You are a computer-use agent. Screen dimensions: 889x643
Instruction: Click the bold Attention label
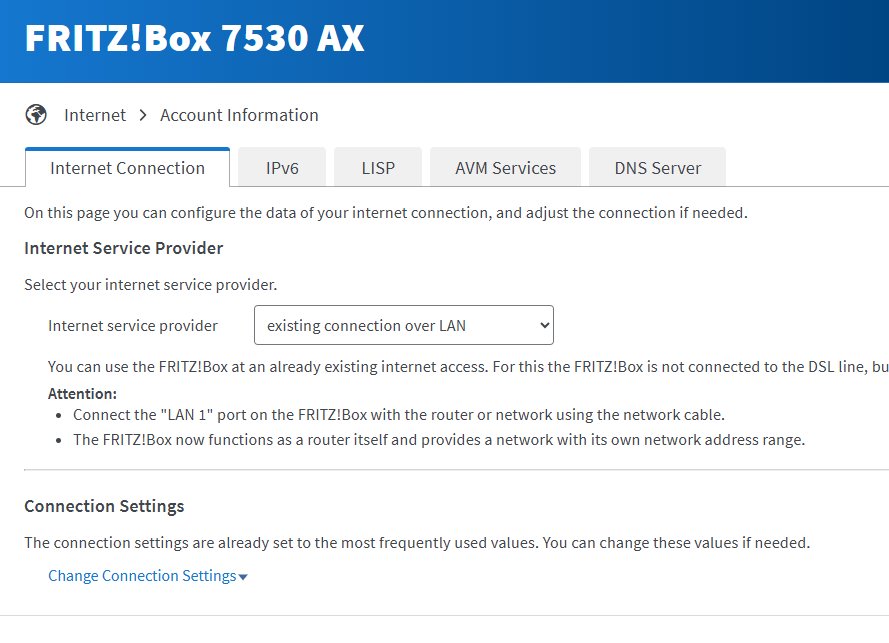[82, 394]
